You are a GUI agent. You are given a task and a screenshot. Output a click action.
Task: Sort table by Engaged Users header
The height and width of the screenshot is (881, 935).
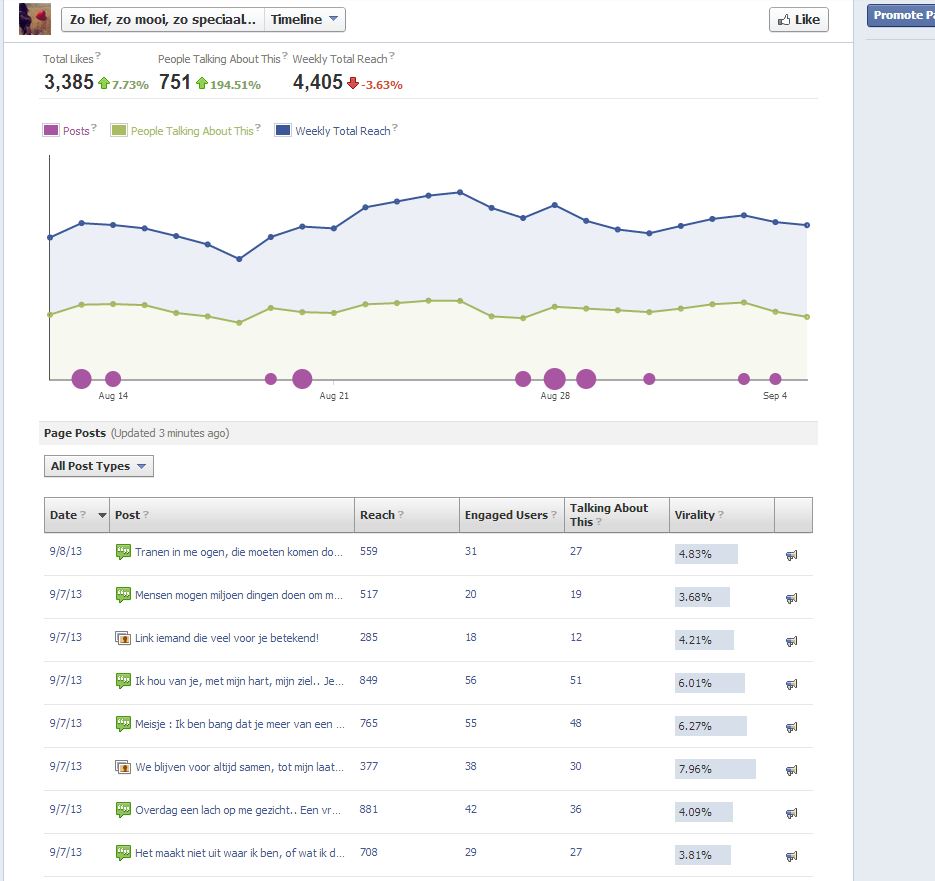(x=512, y=515)
